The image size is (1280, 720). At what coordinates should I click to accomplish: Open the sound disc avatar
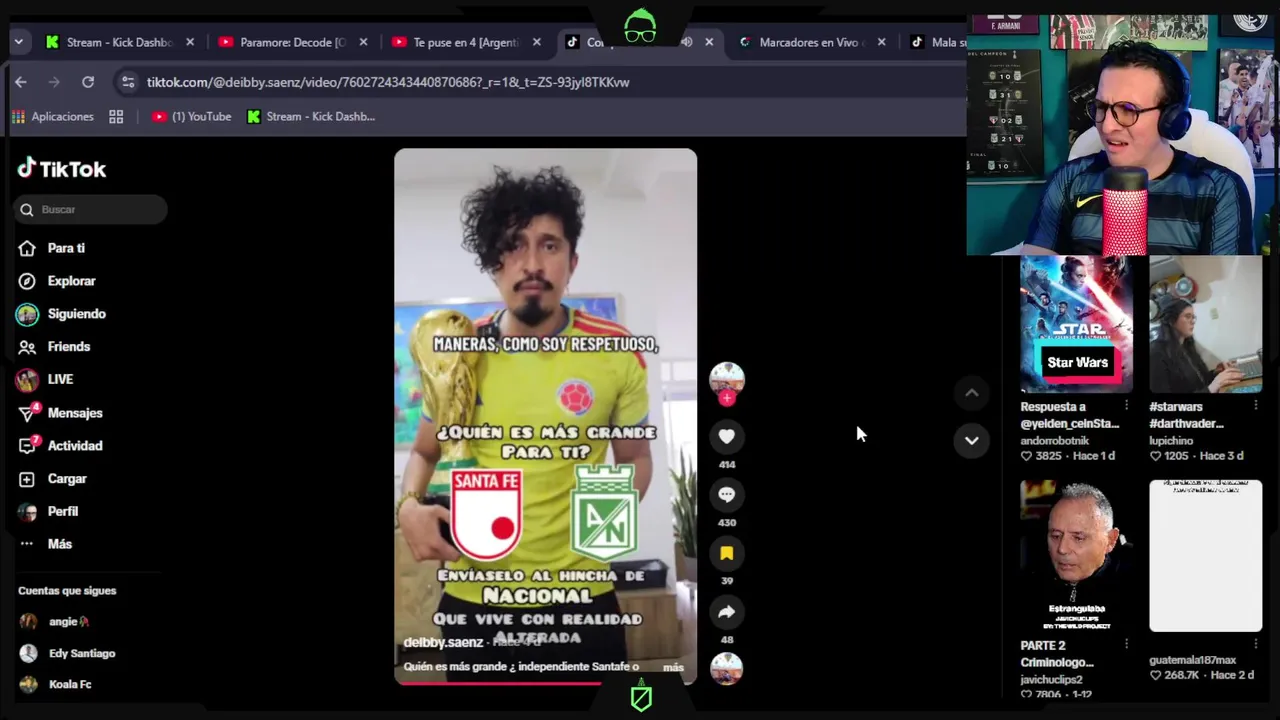click(x=727, y=668)
